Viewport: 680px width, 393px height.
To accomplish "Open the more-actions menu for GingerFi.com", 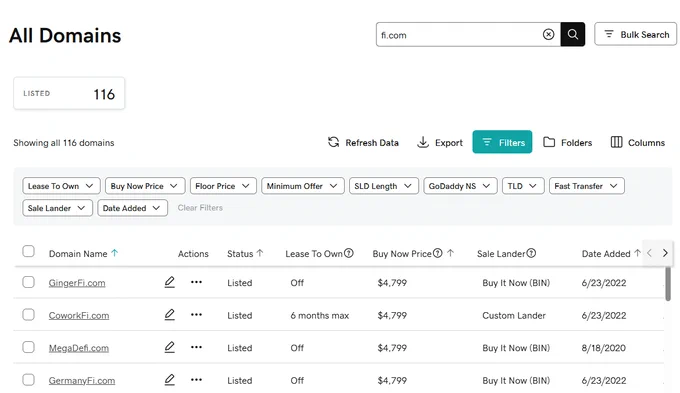I will coord(196,282).
